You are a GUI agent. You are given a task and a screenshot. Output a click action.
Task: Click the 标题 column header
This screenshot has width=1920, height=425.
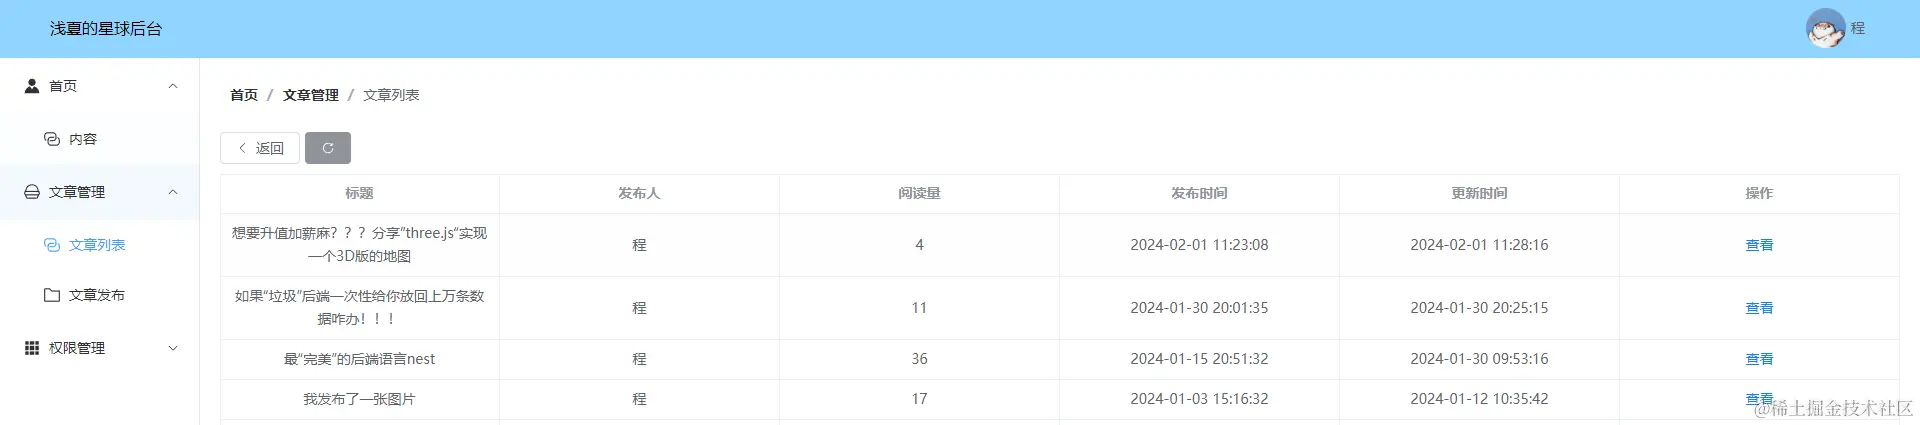point(359,193)
